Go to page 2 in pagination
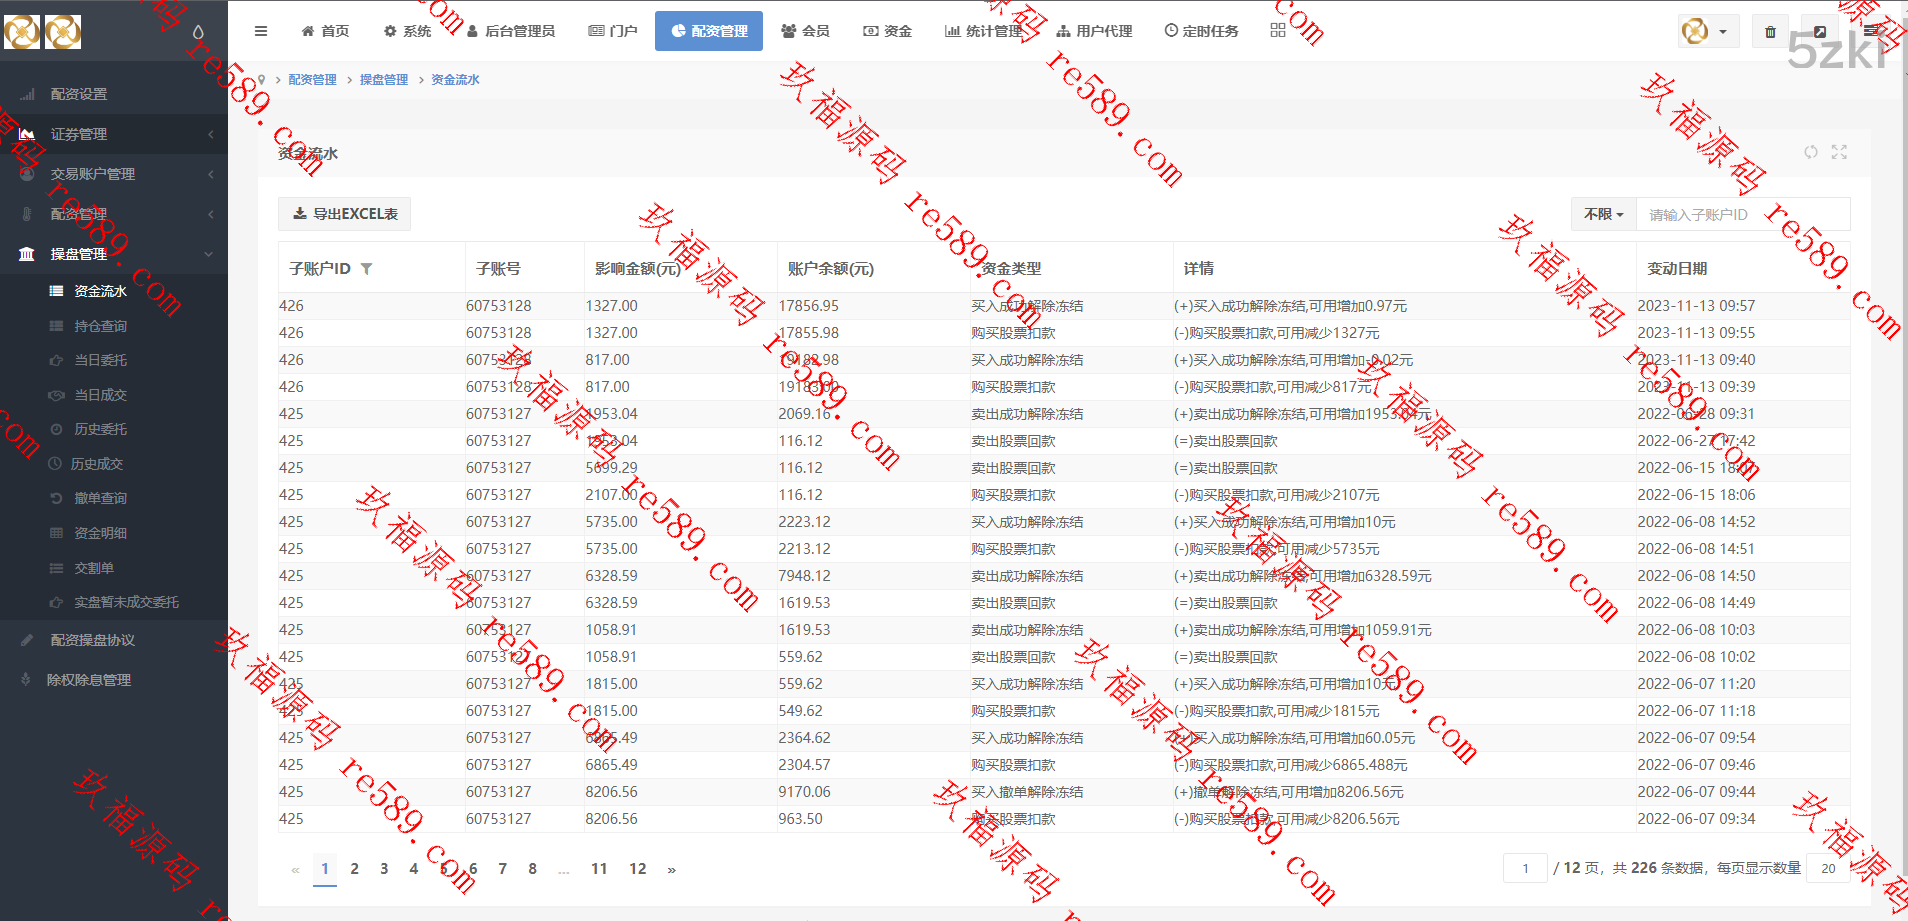This screenshot has width=1908, height=921. pyautogui.click(x=354, y=869)
